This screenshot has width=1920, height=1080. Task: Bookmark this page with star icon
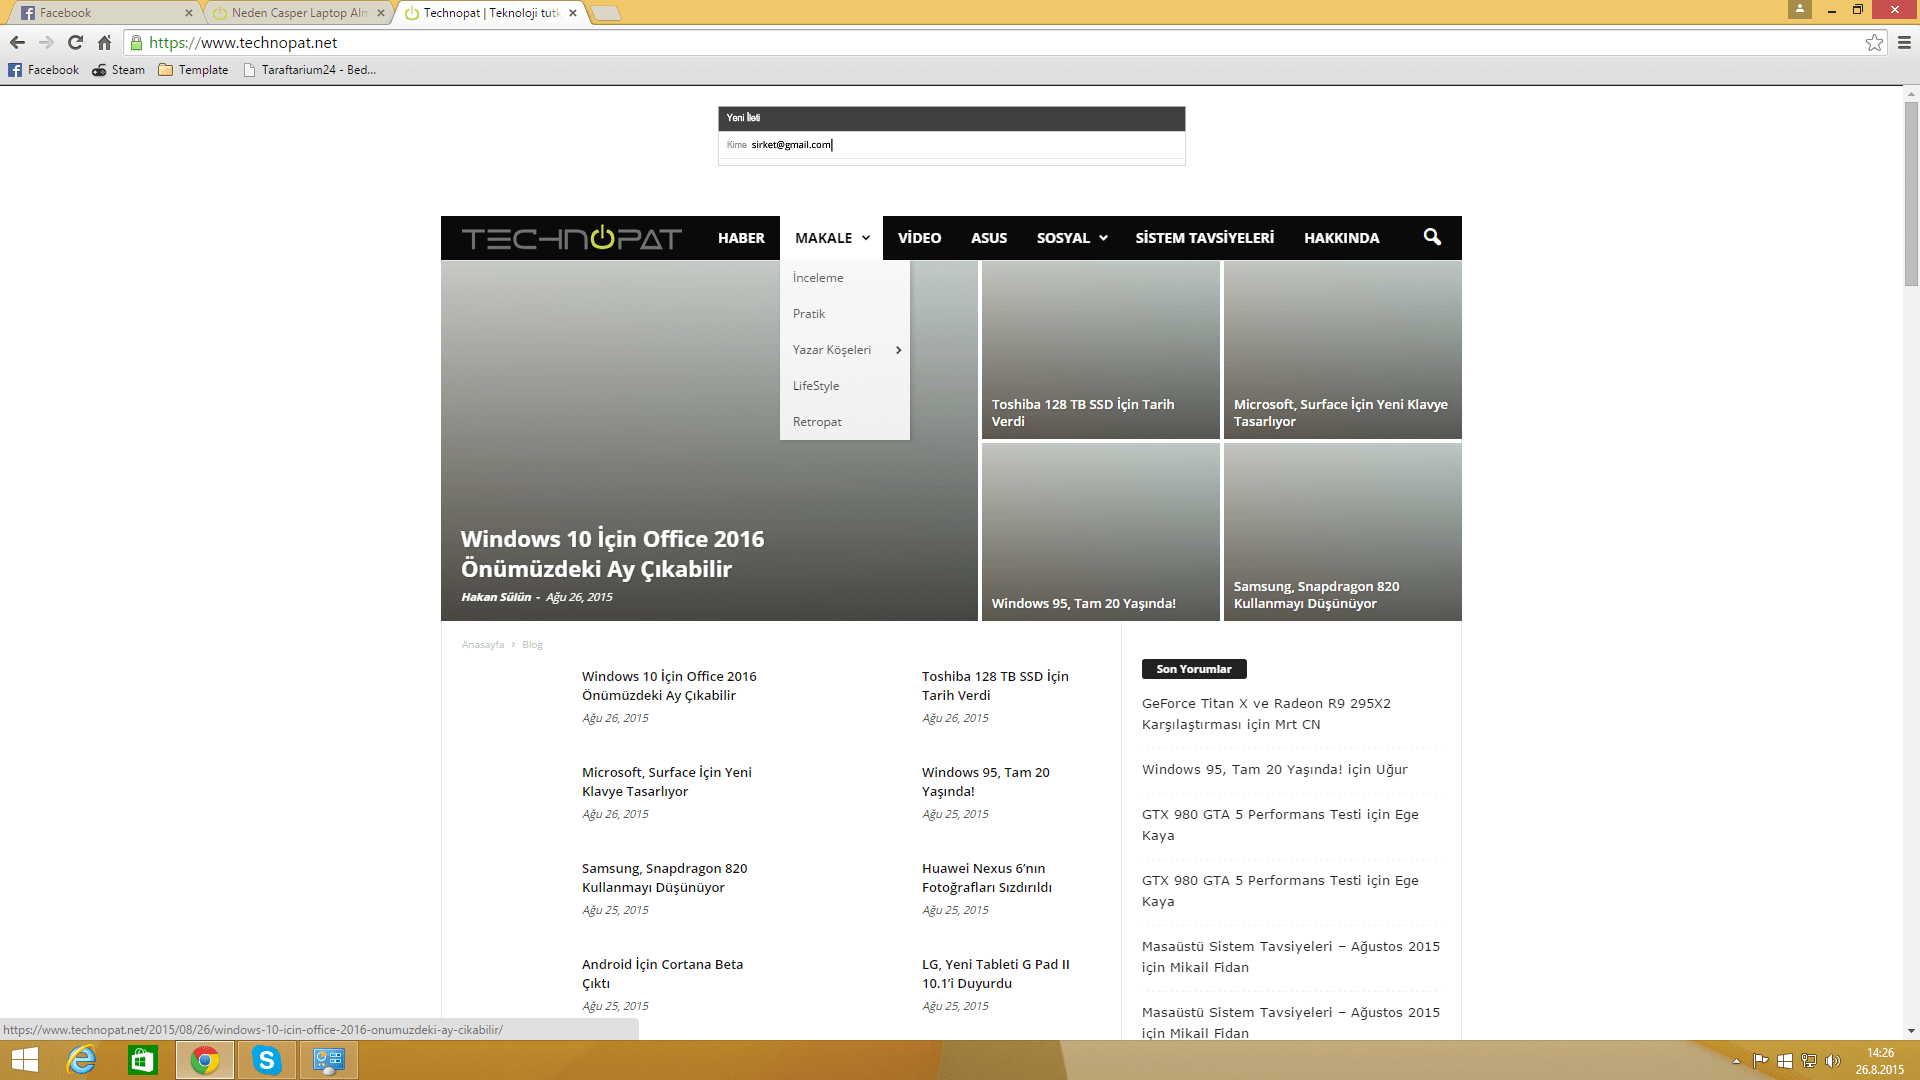(x=1874, y=42)
